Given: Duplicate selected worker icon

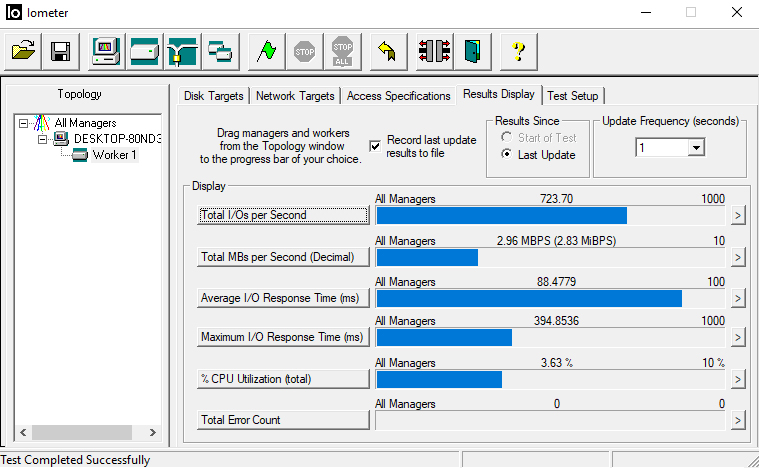Looking at the screenshot, I should pyautogui.click(x=220, y=51).
